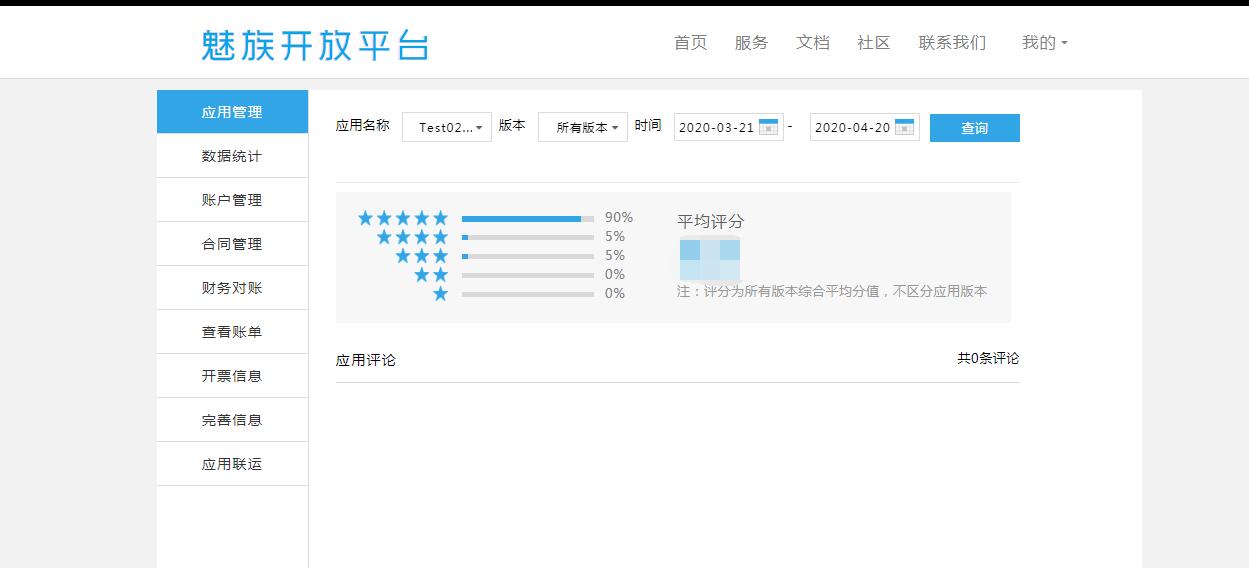The height and width of the screenshot is (568, 1249).
Task: Click the note about 综合平均分值
Action: [x=832, y=291]
